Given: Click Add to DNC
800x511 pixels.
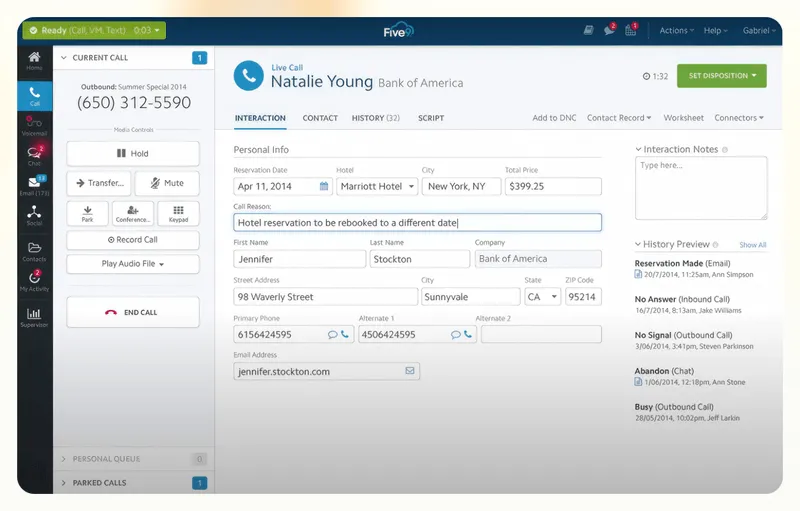Looking at the screenshot, I should coord(554,118).
